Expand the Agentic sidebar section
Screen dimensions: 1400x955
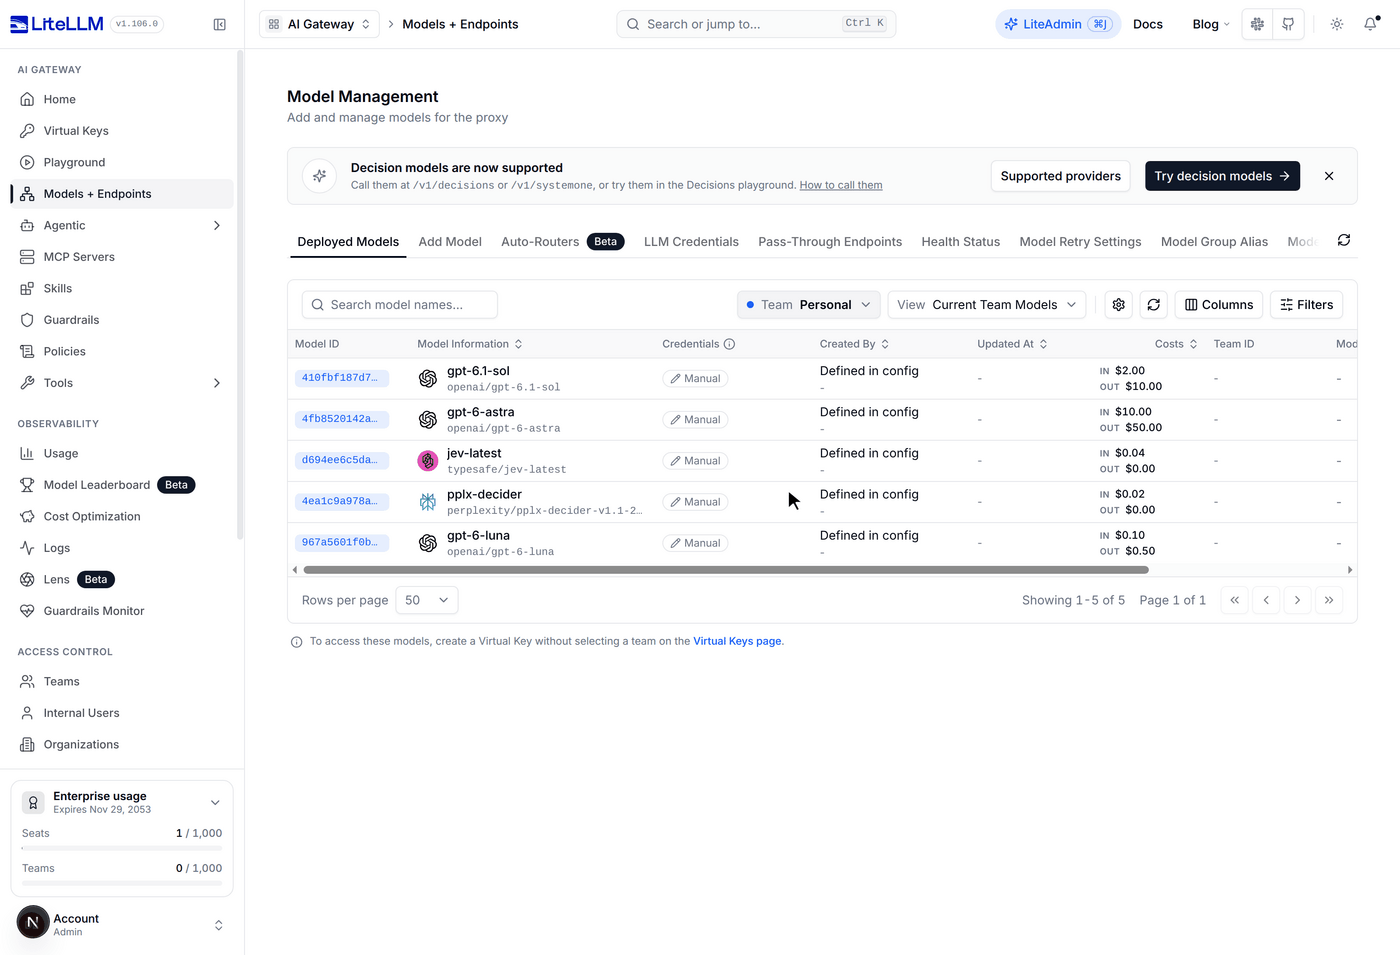pos(122,225)
